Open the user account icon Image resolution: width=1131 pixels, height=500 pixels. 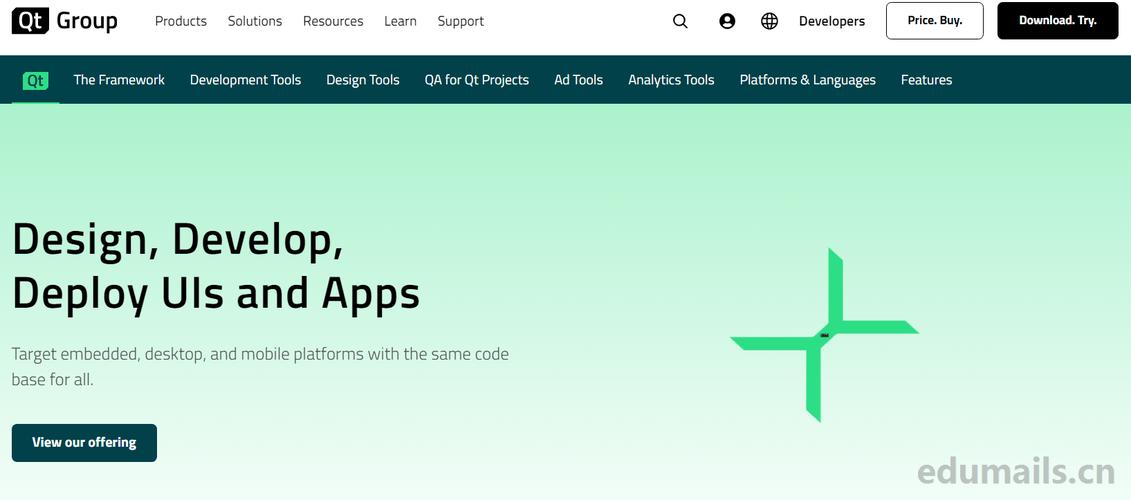[x=727, y=22]
